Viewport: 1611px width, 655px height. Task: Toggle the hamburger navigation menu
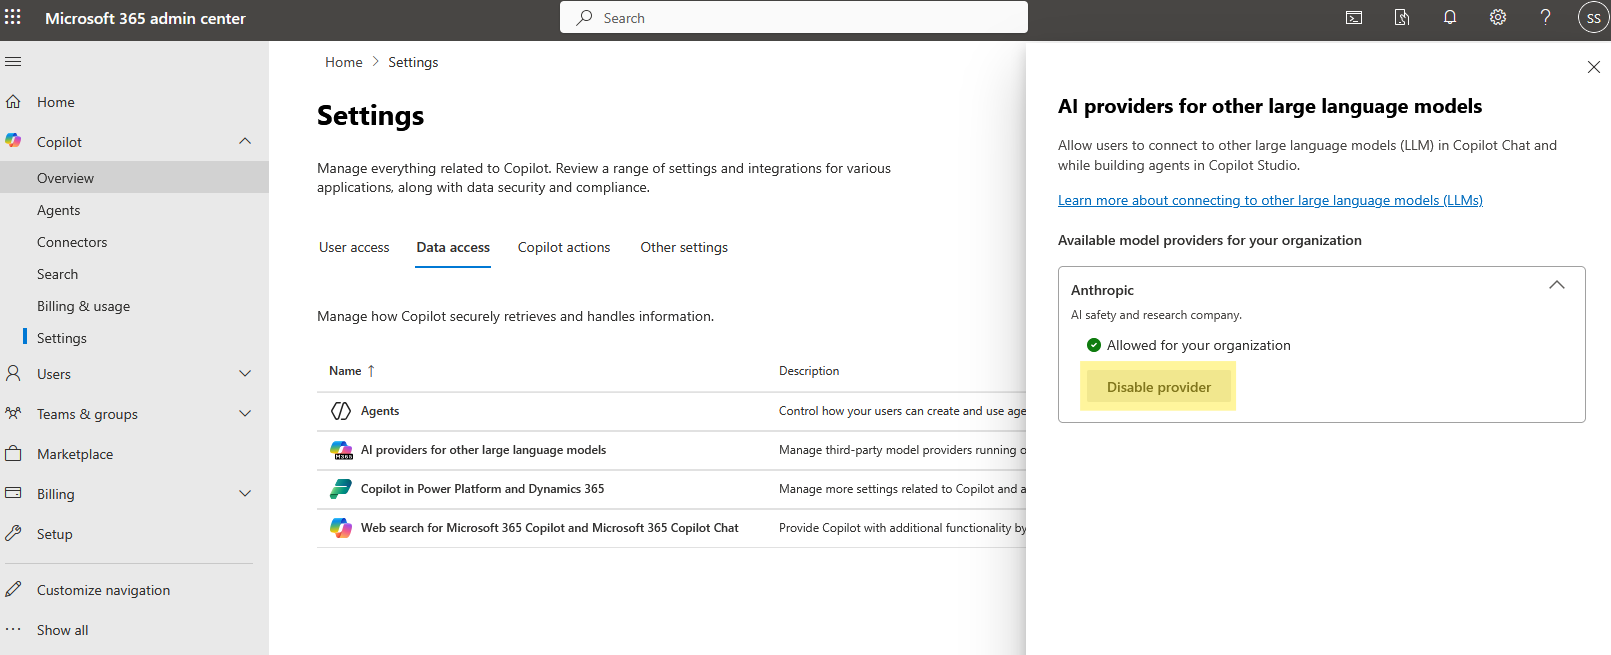coord(13,62)
